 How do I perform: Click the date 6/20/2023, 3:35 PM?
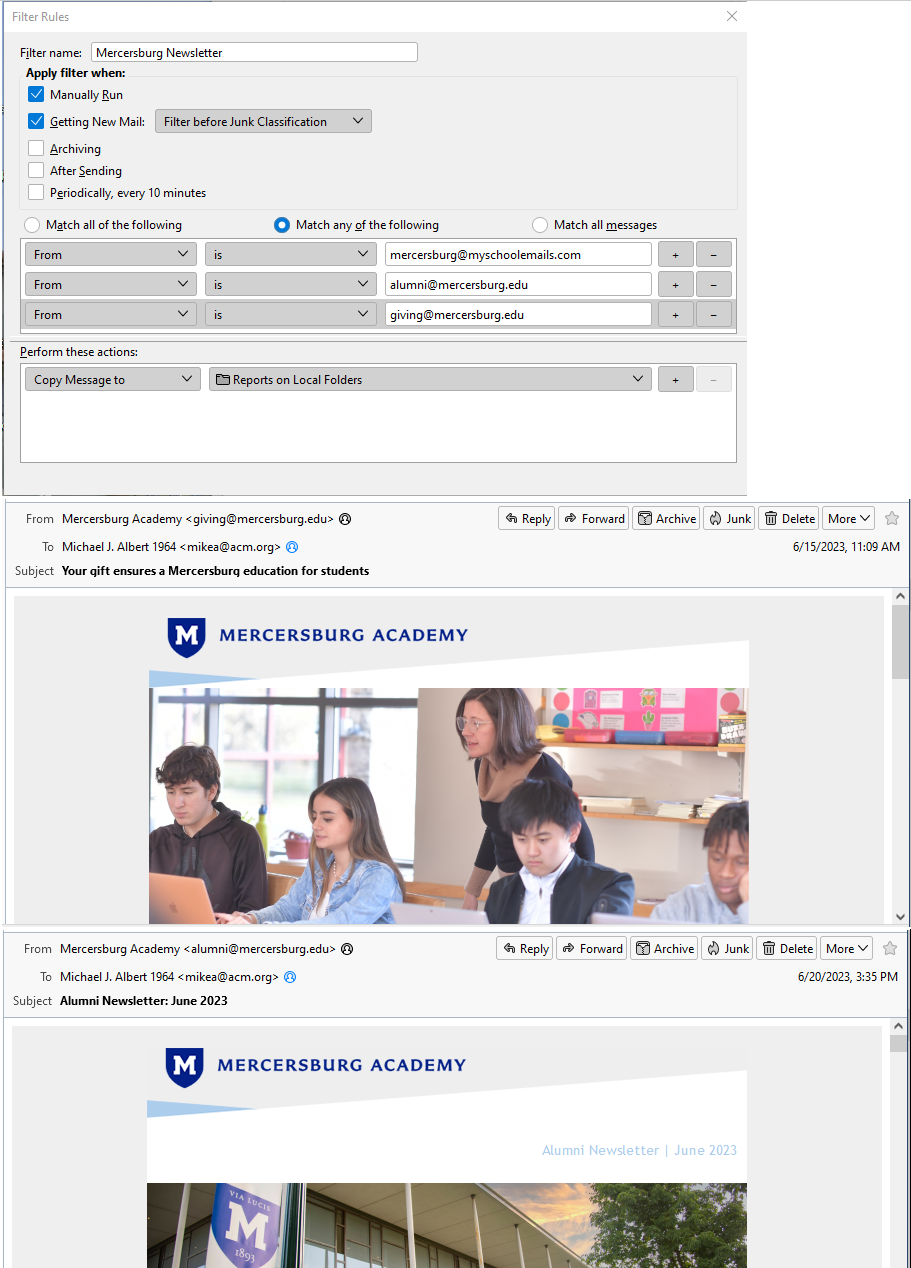point(848,977)
